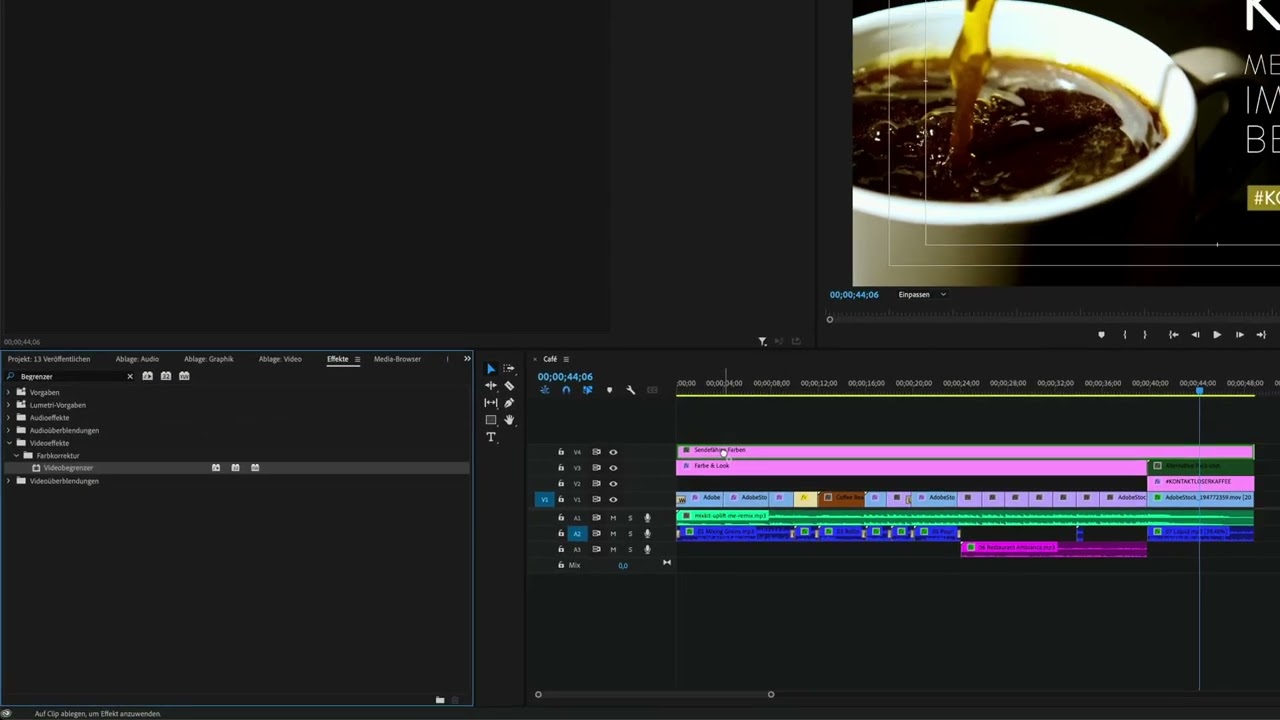This screenshot has width=1280, height=720.
Task: Solo audio track A2
Action: tap(630, 534)
